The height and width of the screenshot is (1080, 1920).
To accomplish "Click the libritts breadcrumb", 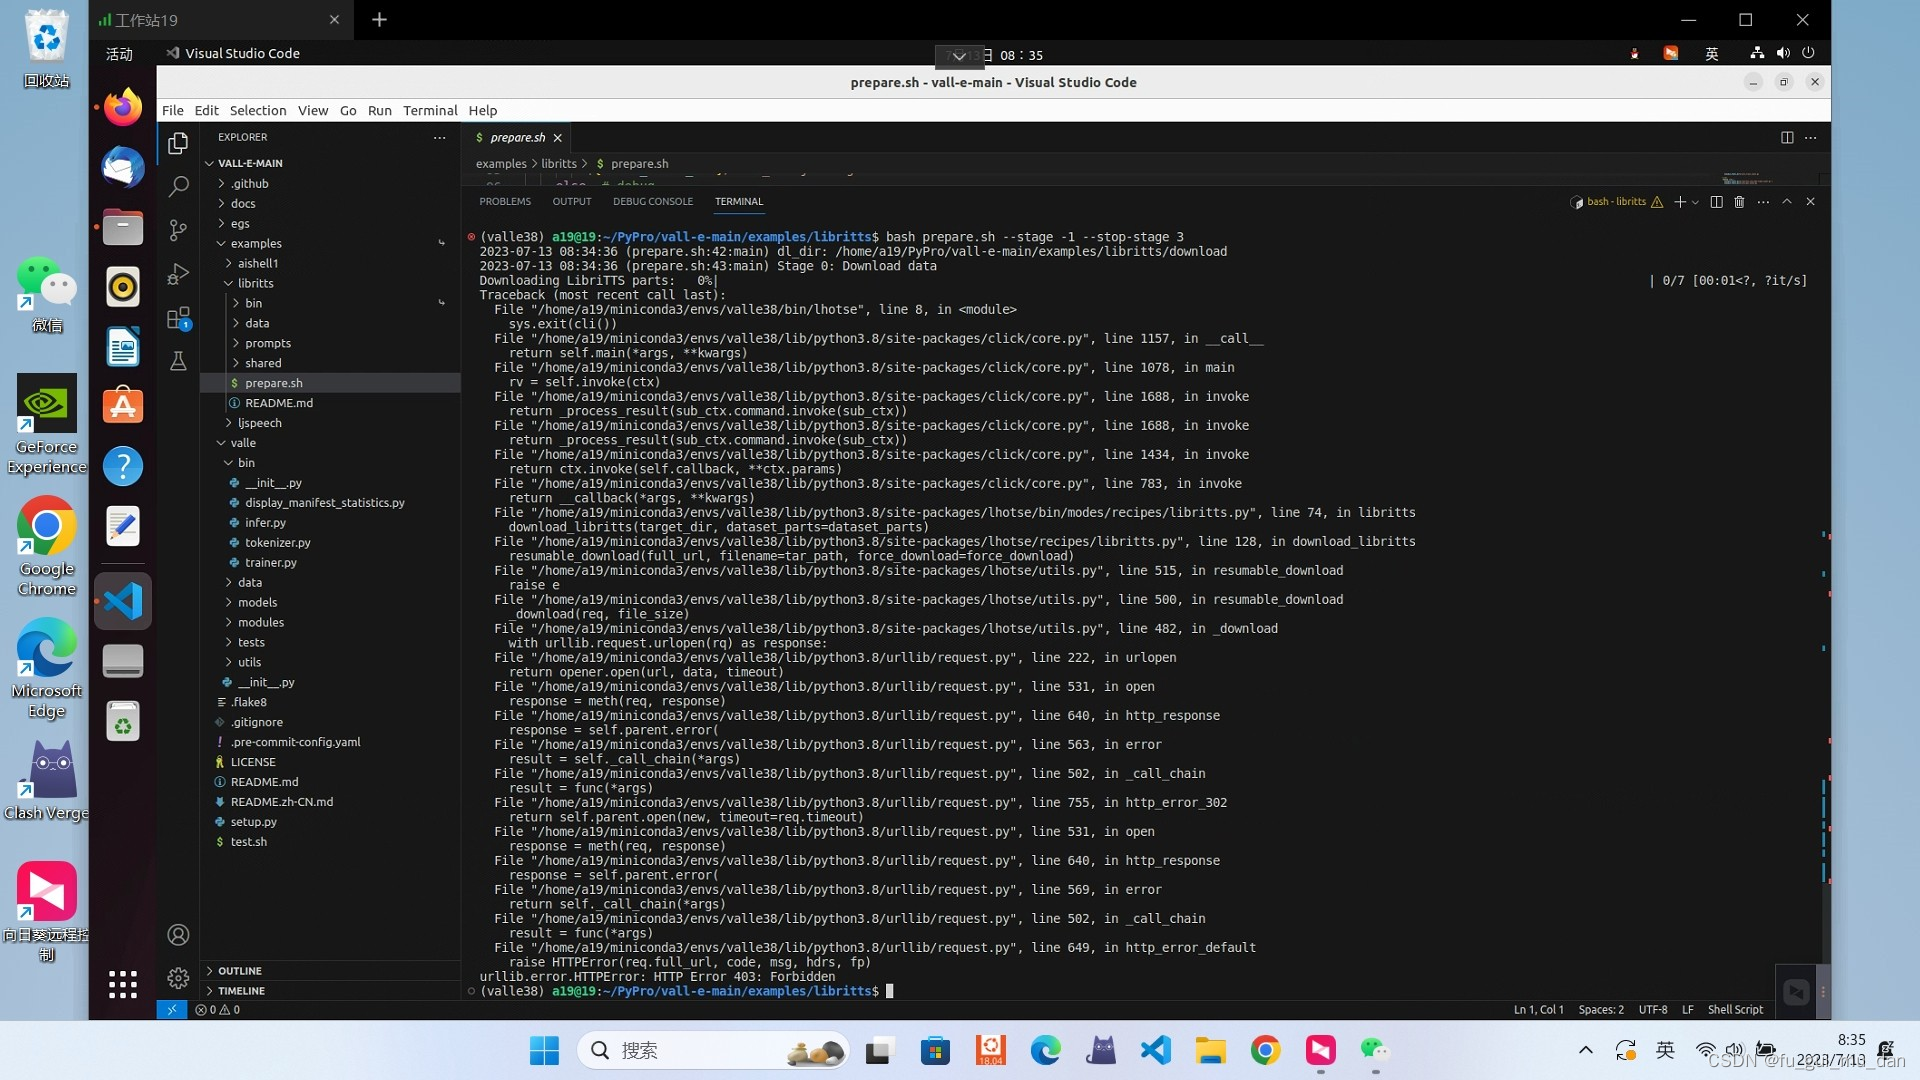I will point(559,164).
